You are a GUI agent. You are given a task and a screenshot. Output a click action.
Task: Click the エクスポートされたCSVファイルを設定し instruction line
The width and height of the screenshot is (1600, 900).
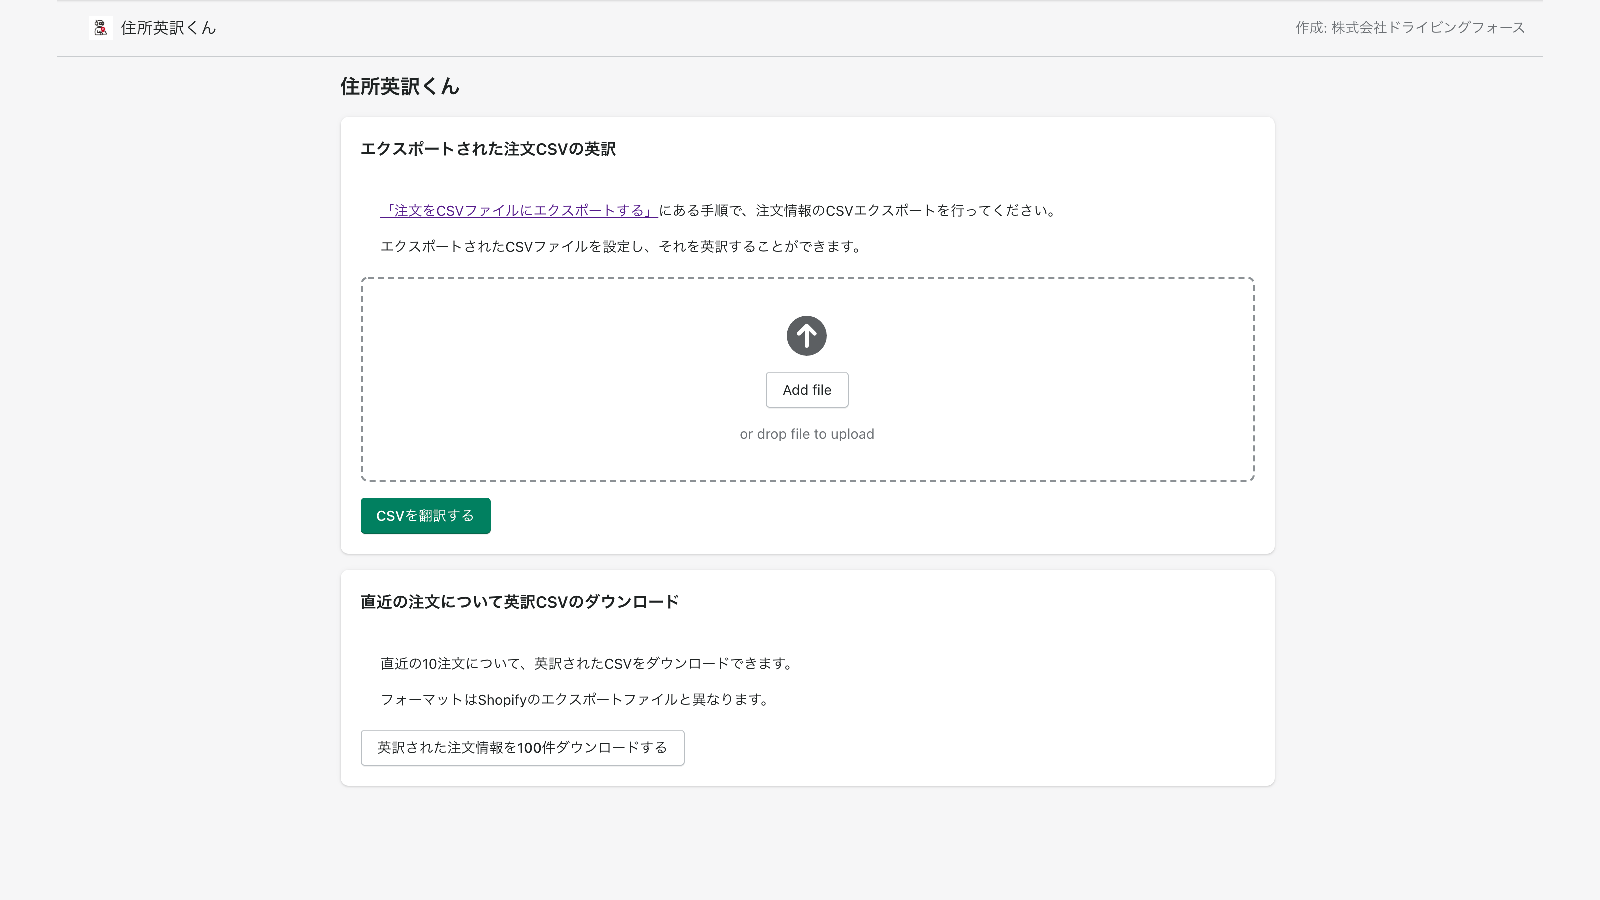[x=623, y=246]
